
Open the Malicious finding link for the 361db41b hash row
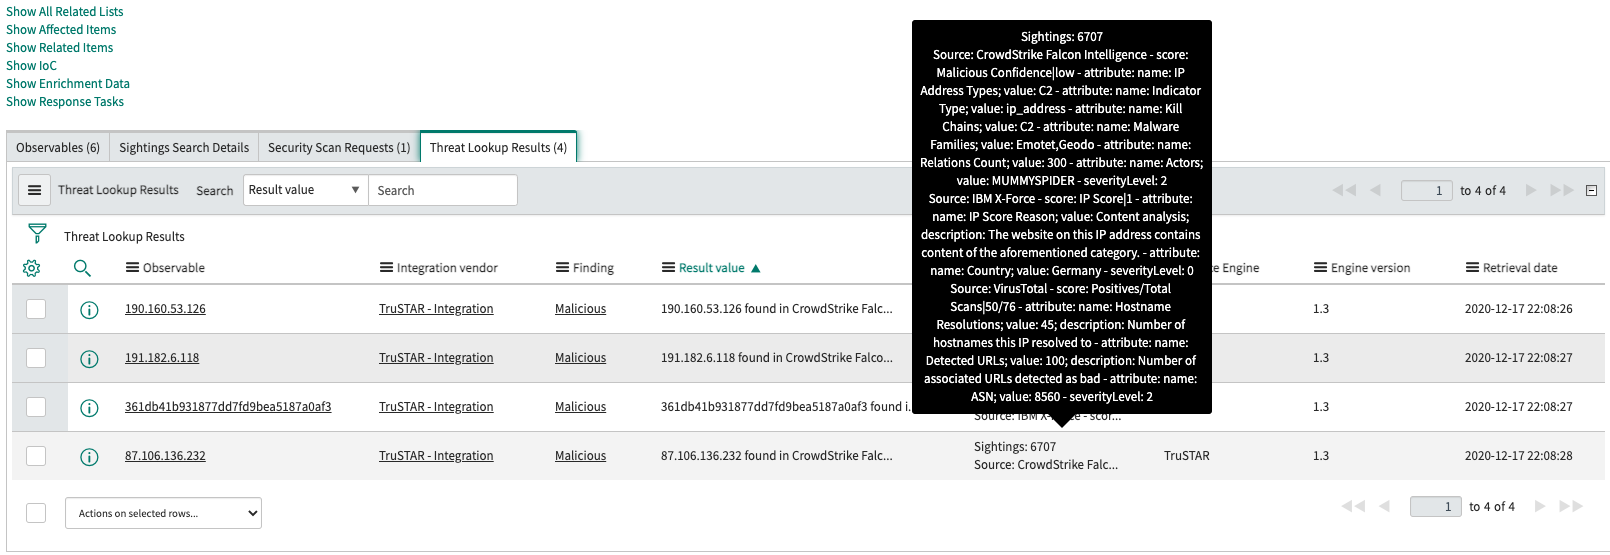click(x=581, y=407)
